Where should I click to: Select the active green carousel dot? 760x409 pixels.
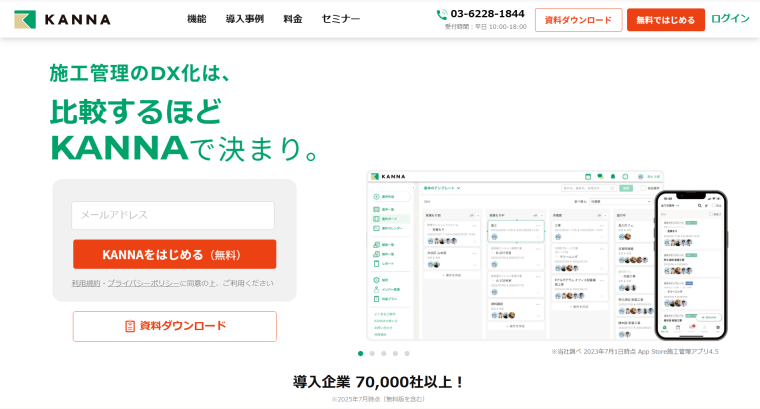[x=360, y=353]
